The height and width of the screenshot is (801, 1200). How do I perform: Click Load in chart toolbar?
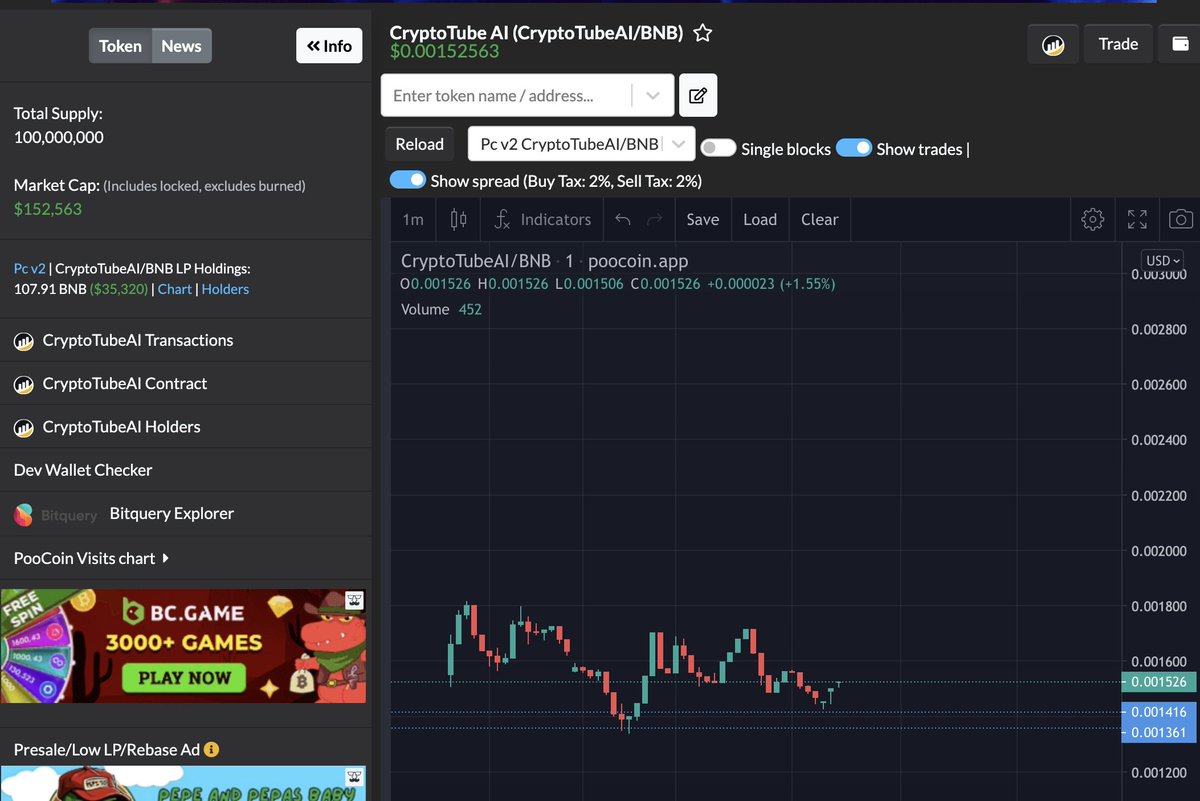(760, 219)
